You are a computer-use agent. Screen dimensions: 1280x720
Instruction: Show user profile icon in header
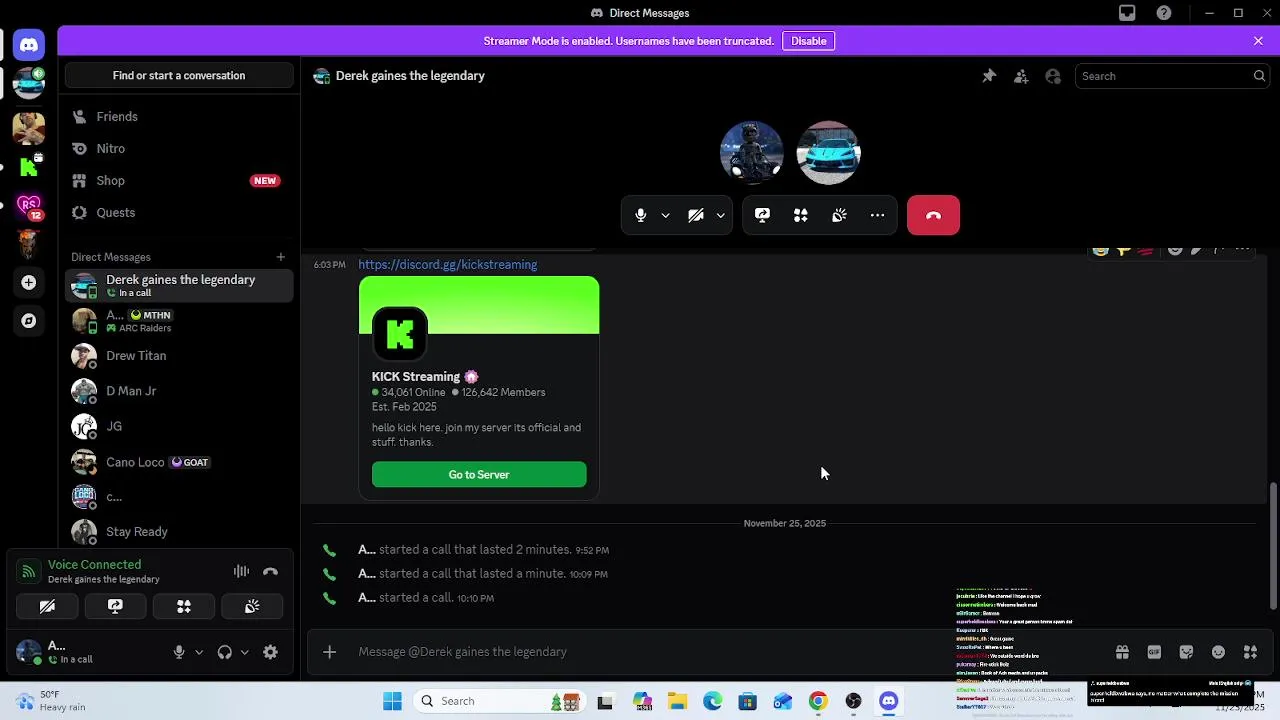pyautogui.click(x=1053, y=76)
